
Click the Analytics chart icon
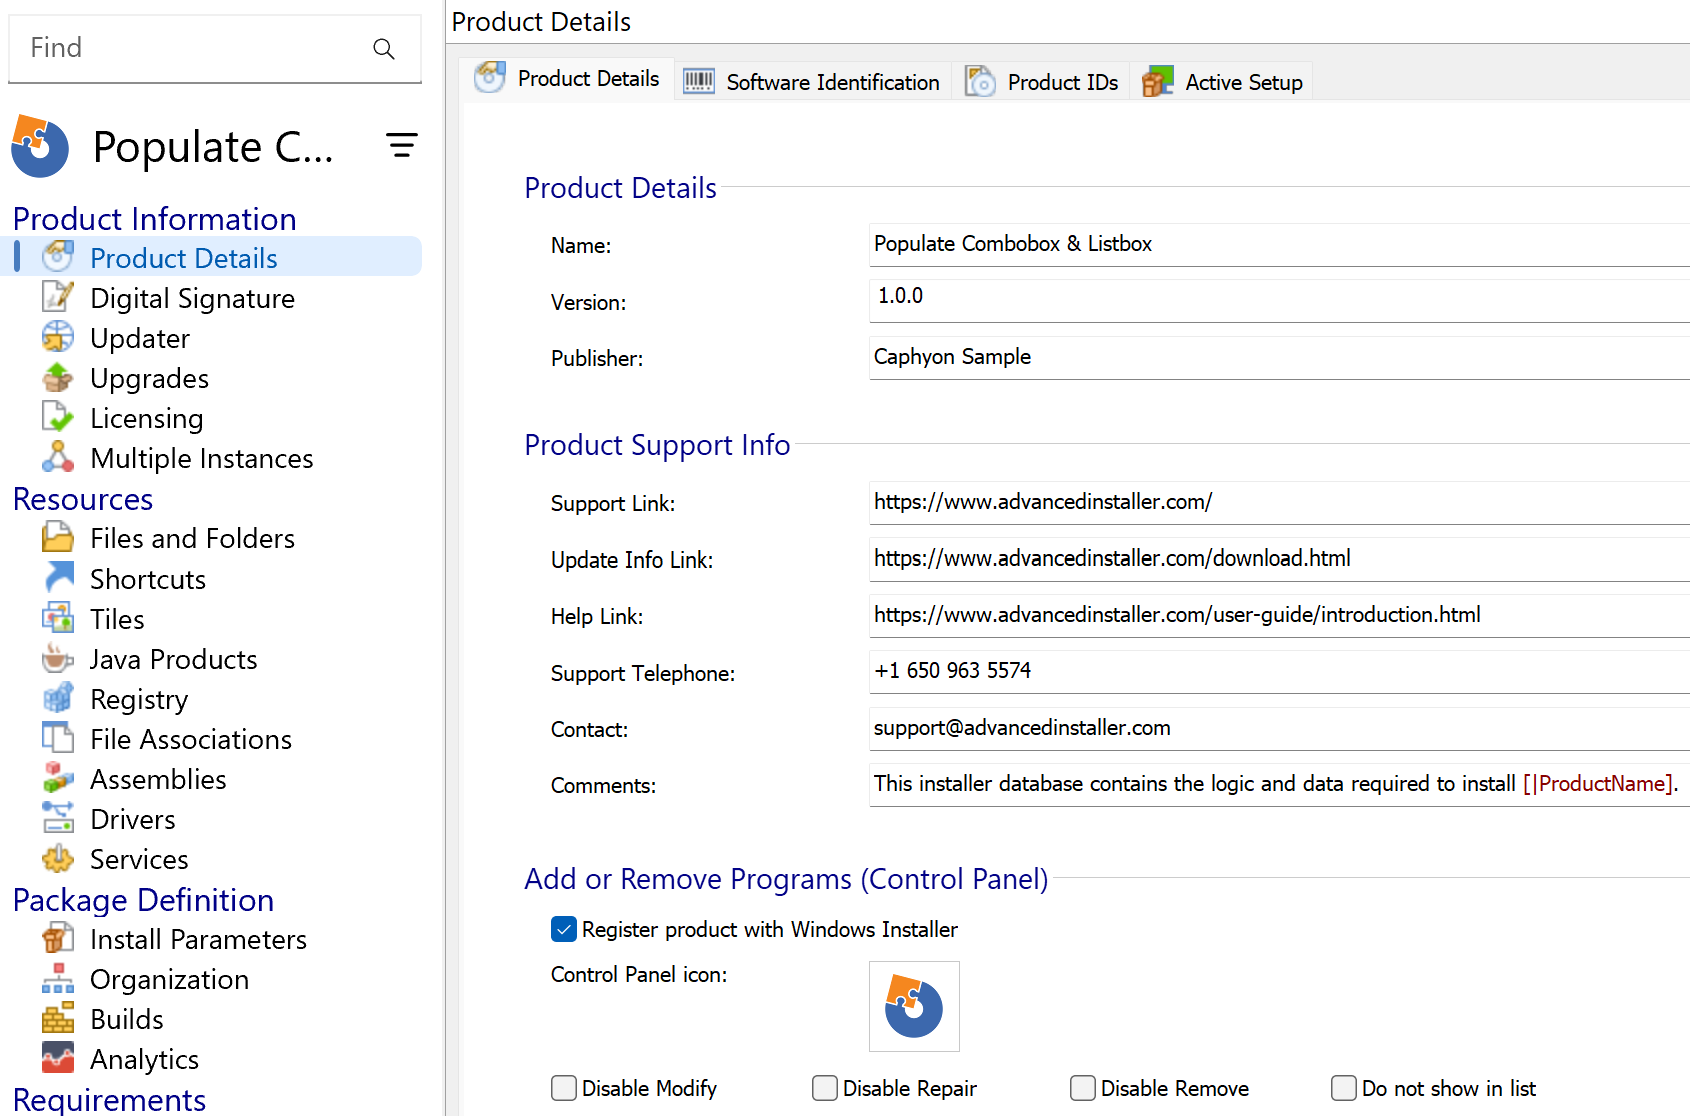pos(58,1058)
